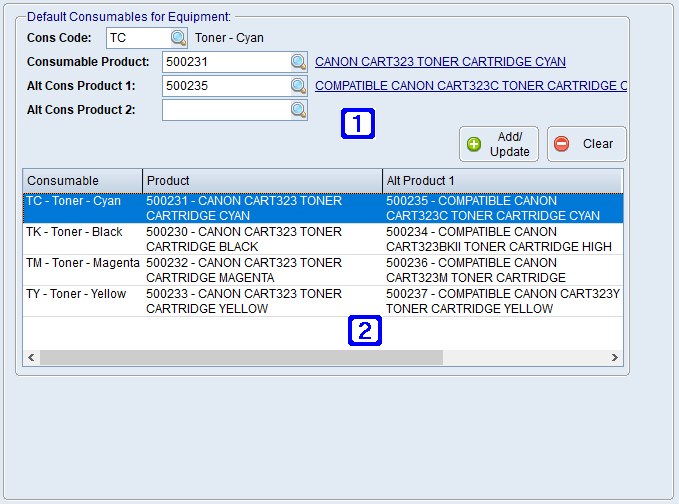Screen dimensions: 679x504
Task: Open the Alt Cons Product 1 lookup magnifier
Action: [298, 86]
